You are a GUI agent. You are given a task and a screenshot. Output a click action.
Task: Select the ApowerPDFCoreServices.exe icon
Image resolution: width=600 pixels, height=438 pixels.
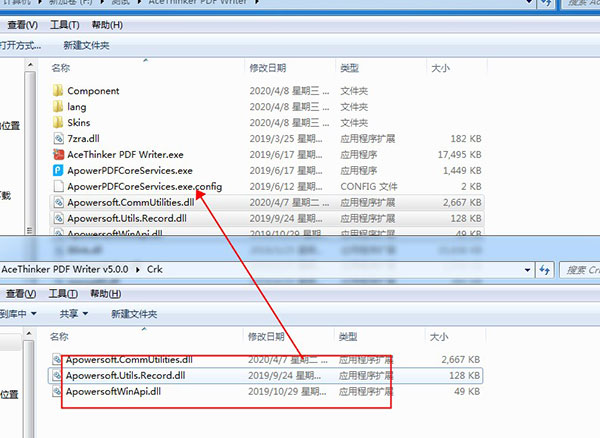coord(58,171)
